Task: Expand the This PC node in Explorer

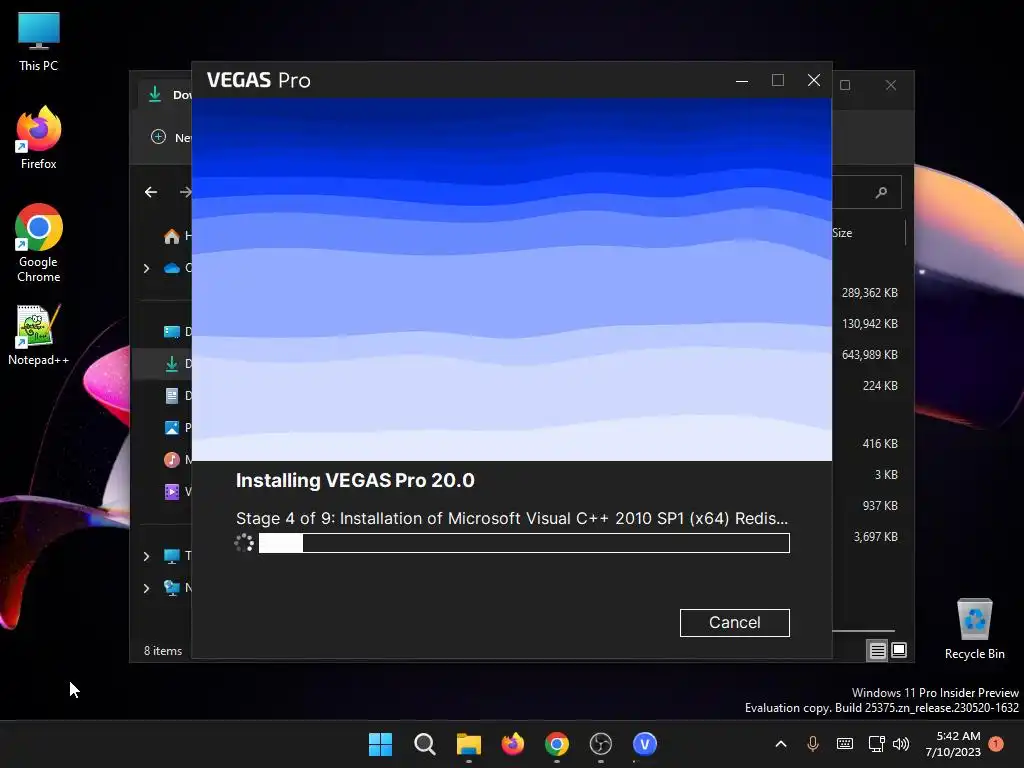Action: (146, 556)
